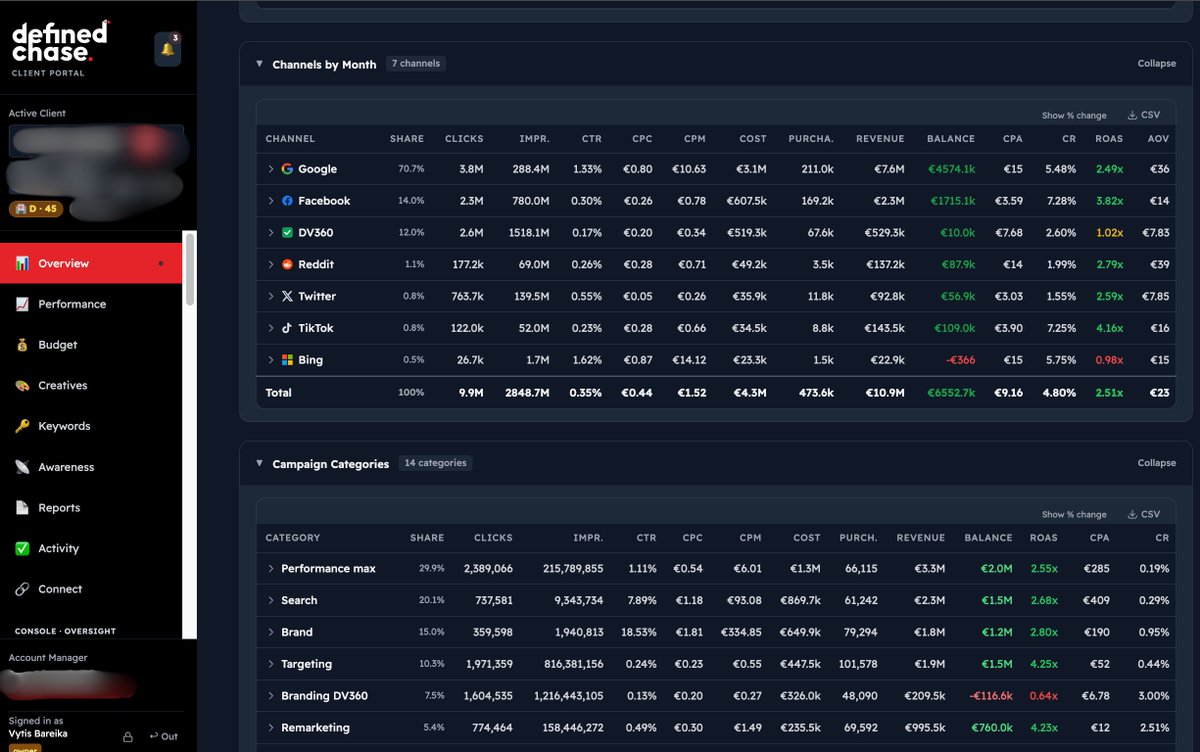
Task: Click the lock icon near sign-out
Action: (128, 737)
